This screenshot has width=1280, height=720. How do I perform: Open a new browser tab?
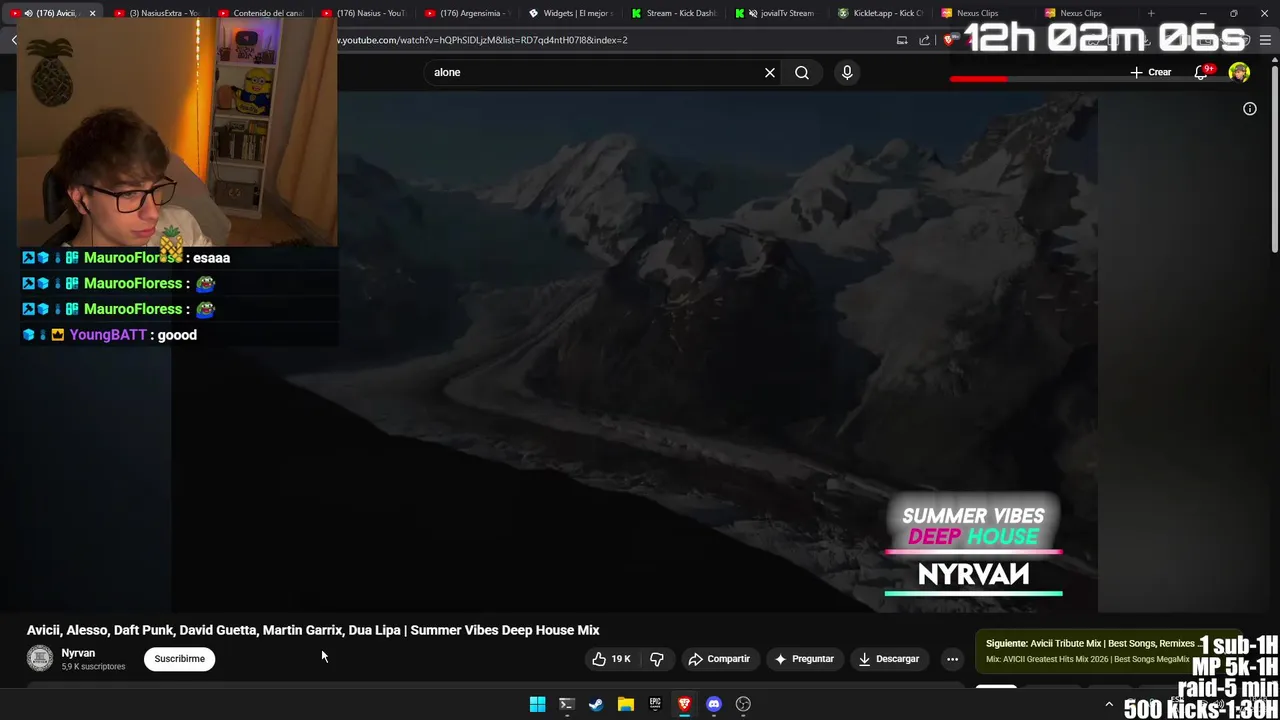1151,13
